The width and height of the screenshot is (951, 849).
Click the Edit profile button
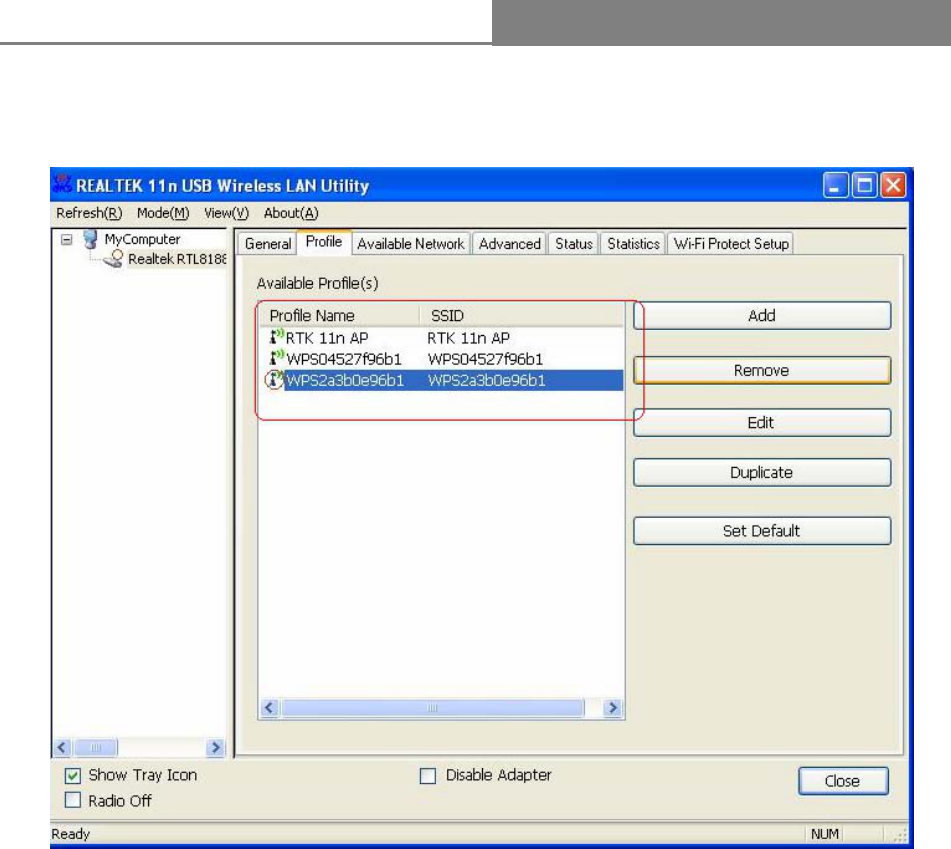coord(762,422)
